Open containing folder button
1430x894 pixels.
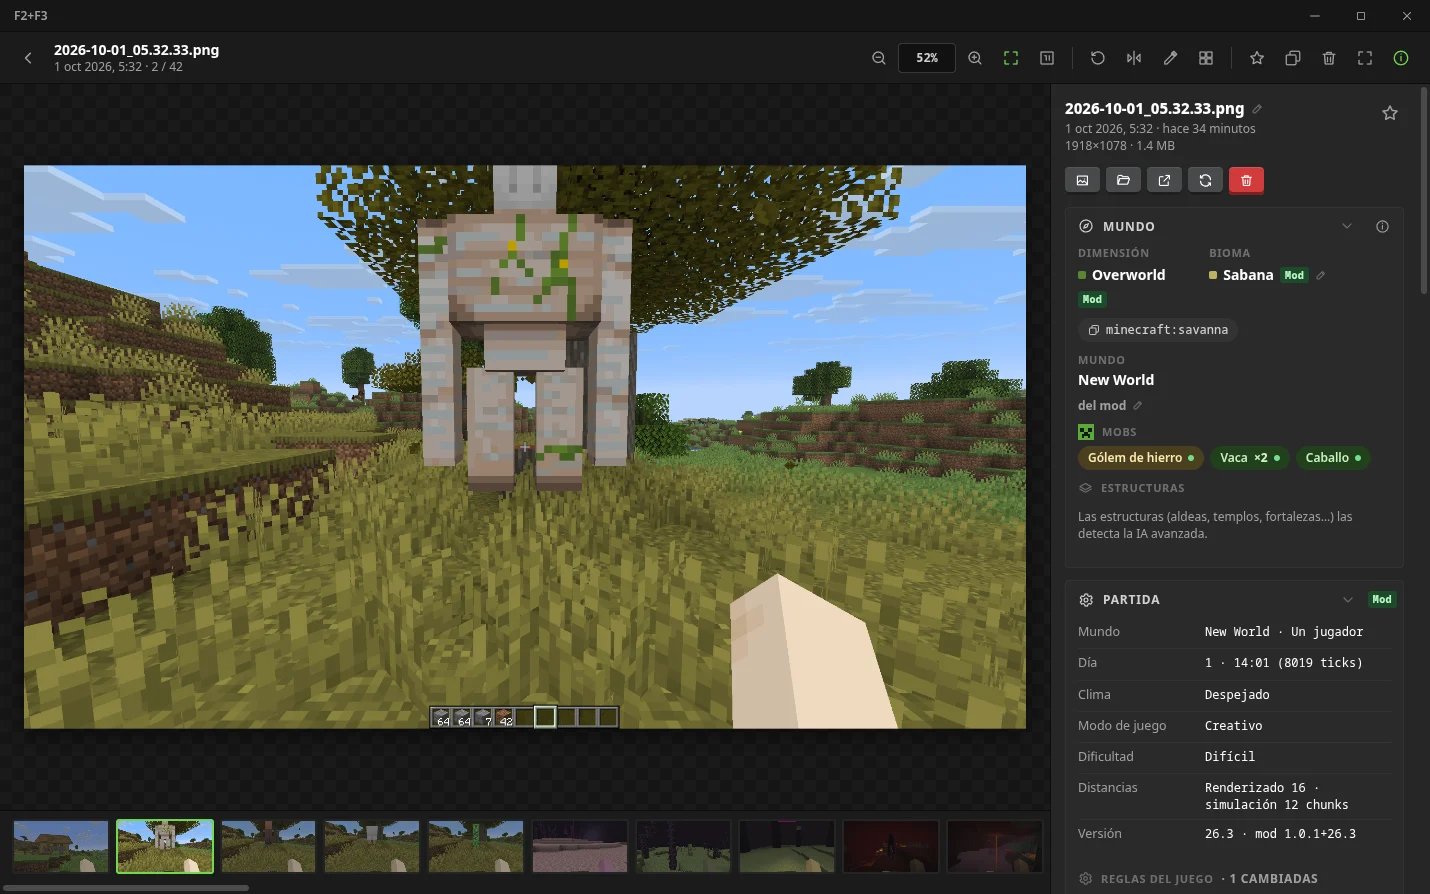click(1123, 180)
